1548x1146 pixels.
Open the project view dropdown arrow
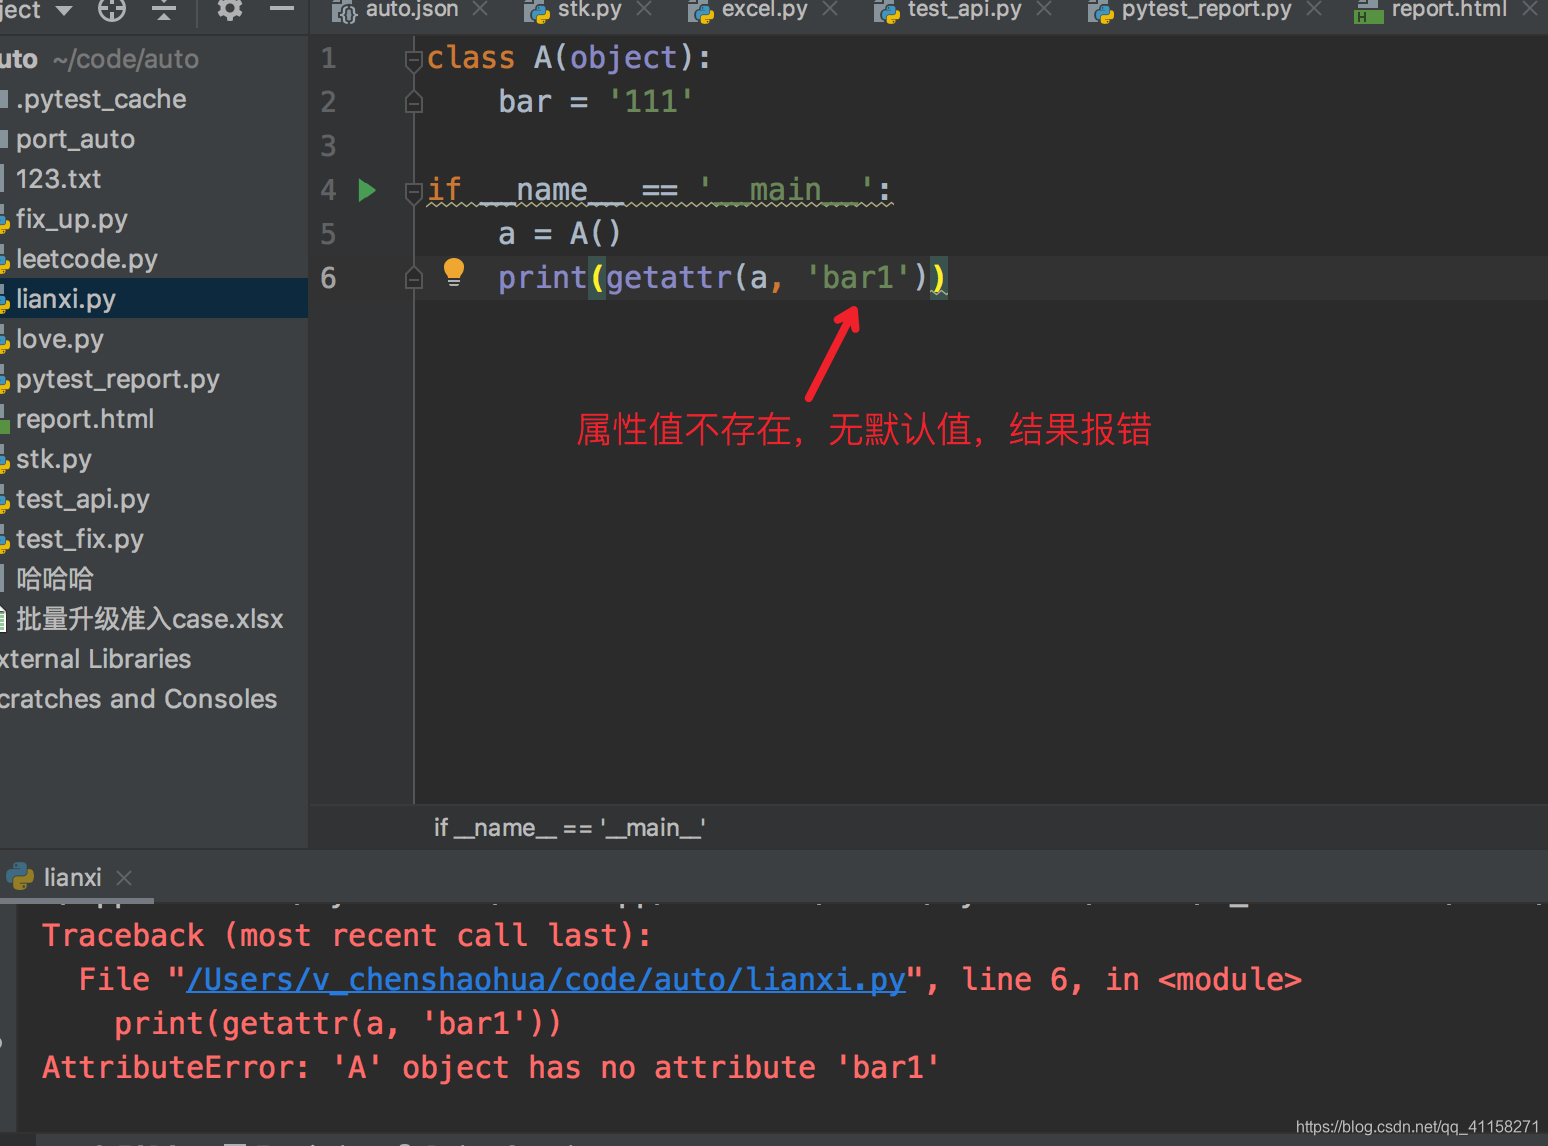(64, 10)
